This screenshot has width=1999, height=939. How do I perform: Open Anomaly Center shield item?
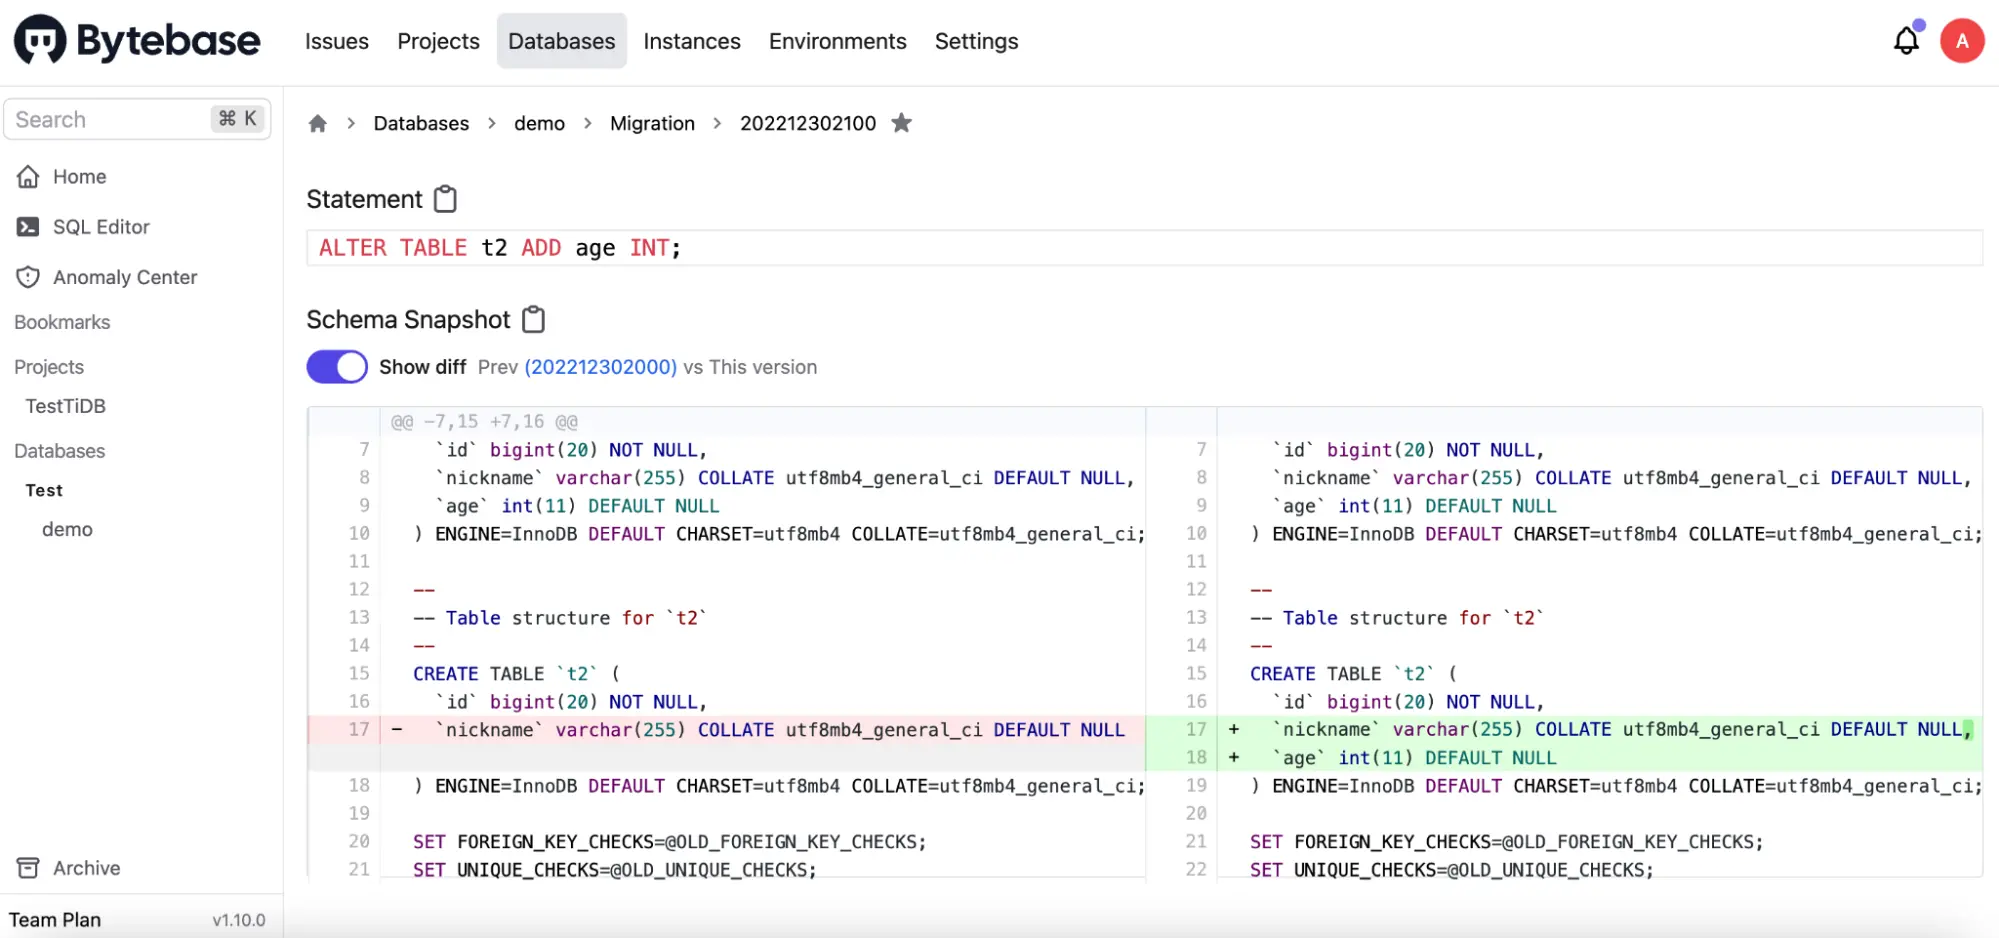click(x=106, y=277)
